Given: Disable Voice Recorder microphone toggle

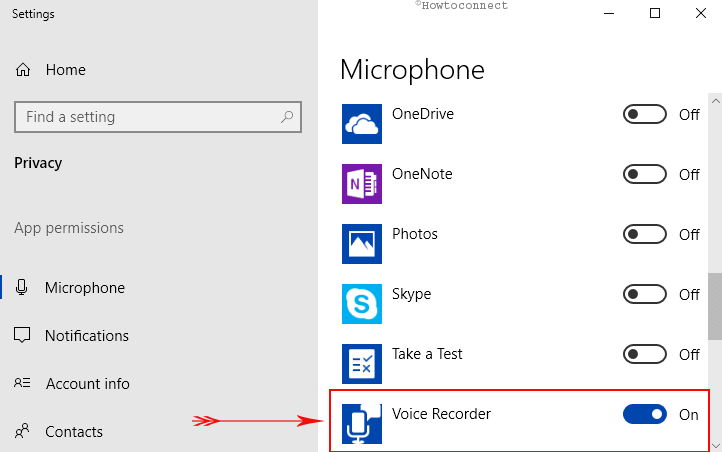Looking at the screenshot, I should (x=644, y=414).
